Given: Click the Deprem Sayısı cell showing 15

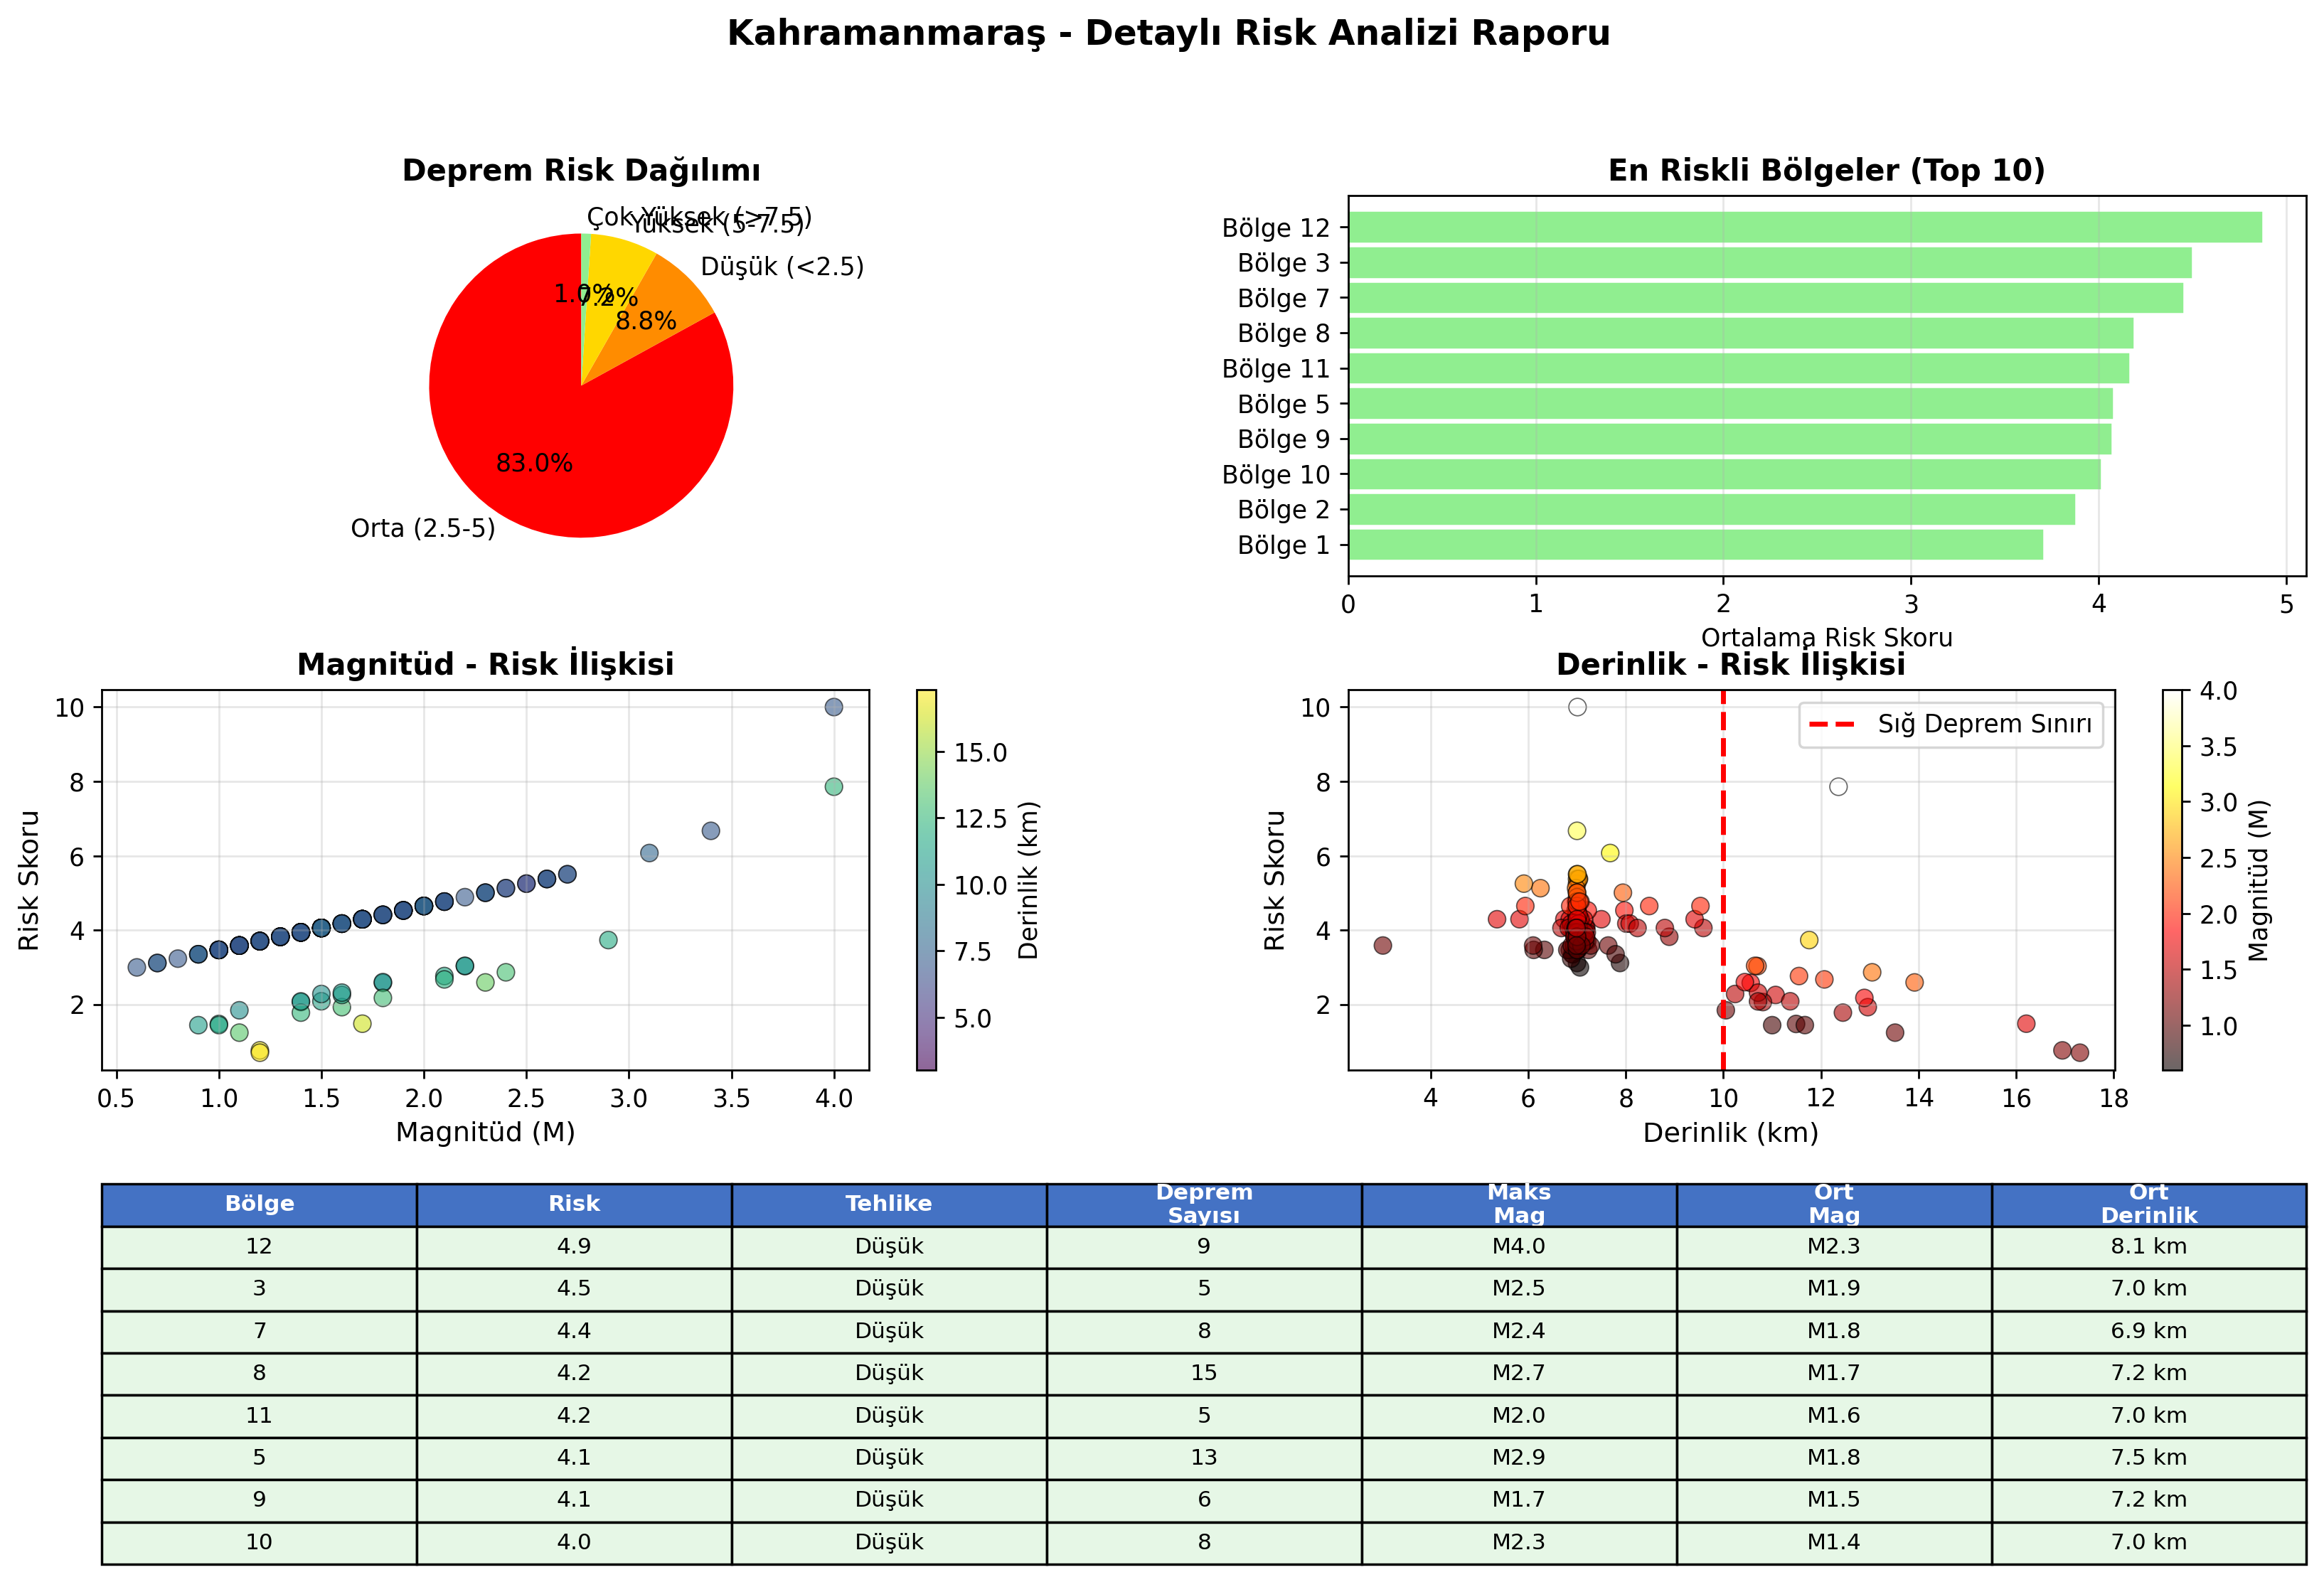Looking at the screenshot, I should click(x=1204, y=1374).
